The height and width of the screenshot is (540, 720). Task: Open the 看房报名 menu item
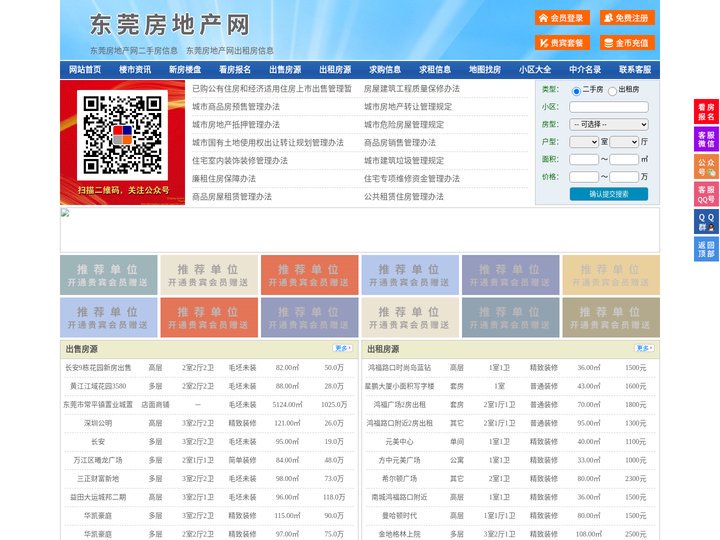coord(235,70)
